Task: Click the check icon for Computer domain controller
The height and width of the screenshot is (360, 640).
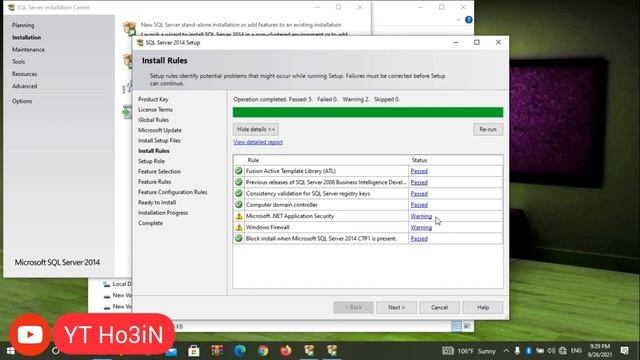Action: click(x=239, y=204)
